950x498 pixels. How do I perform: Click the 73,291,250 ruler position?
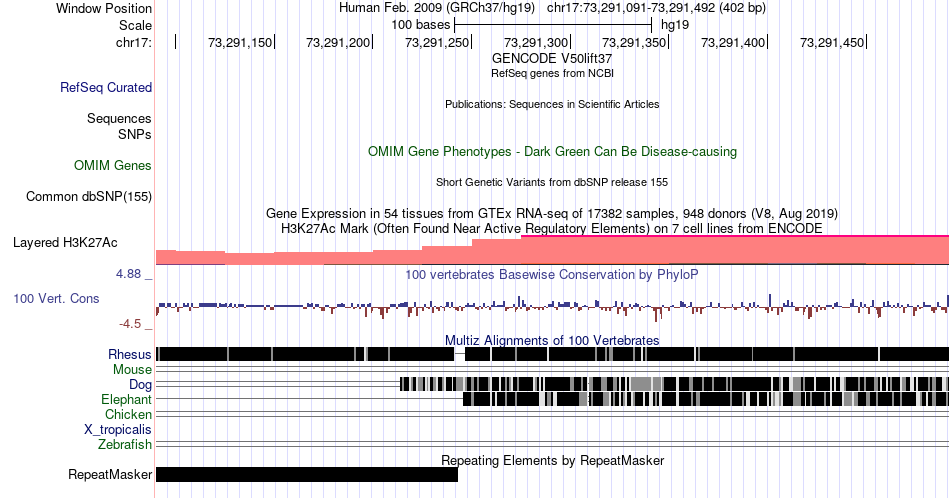click(x=437, y=42)
